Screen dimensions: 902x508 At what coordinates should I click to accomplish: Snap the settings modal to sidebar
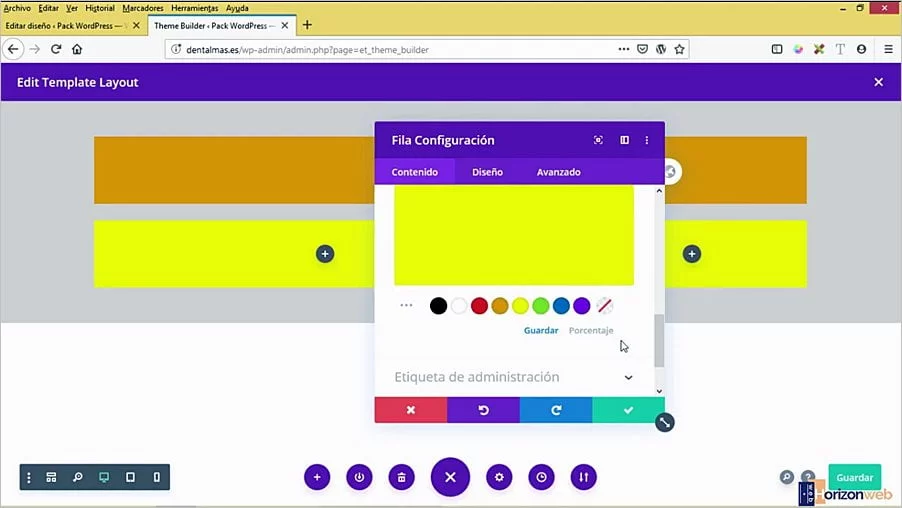[624, 140]
